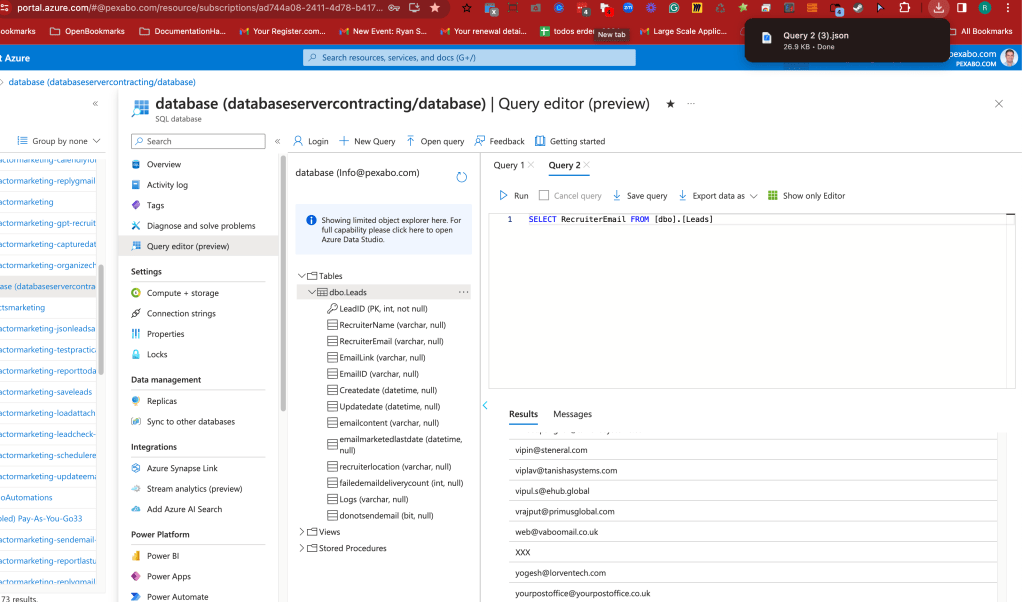Open the Tags menu item
The height and width of the screenshot is (602, 1022).
point(155,205)
